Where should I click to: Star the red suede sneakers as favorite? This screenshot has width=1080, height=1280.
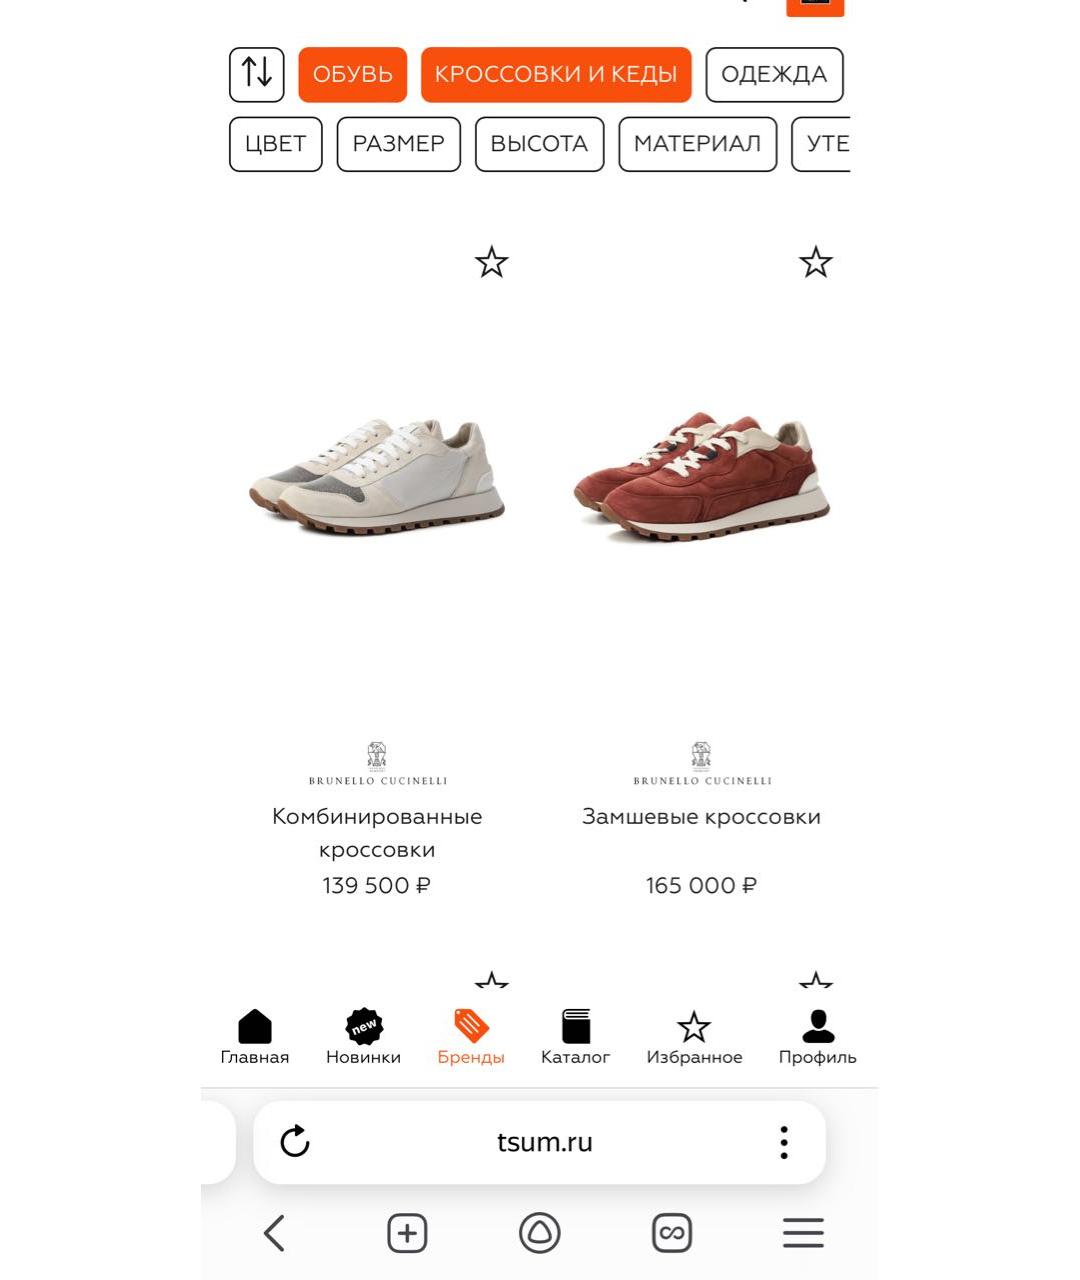point(816,263)
